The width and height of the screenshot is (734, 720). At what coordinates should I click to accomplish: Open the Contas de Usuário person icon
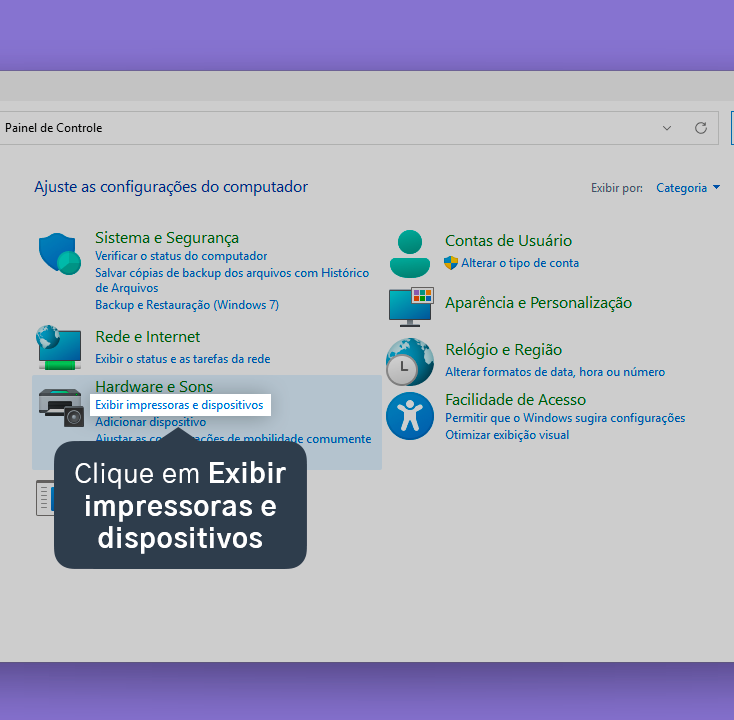pos(410,254)
